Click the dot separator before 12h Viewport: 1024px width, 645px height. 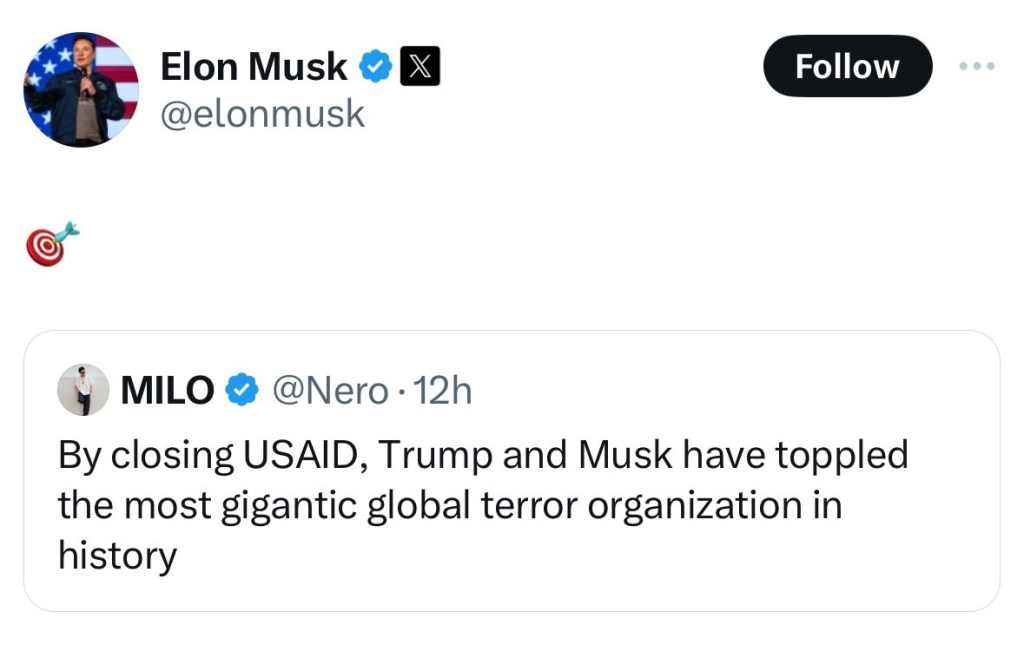pos(401,390)
